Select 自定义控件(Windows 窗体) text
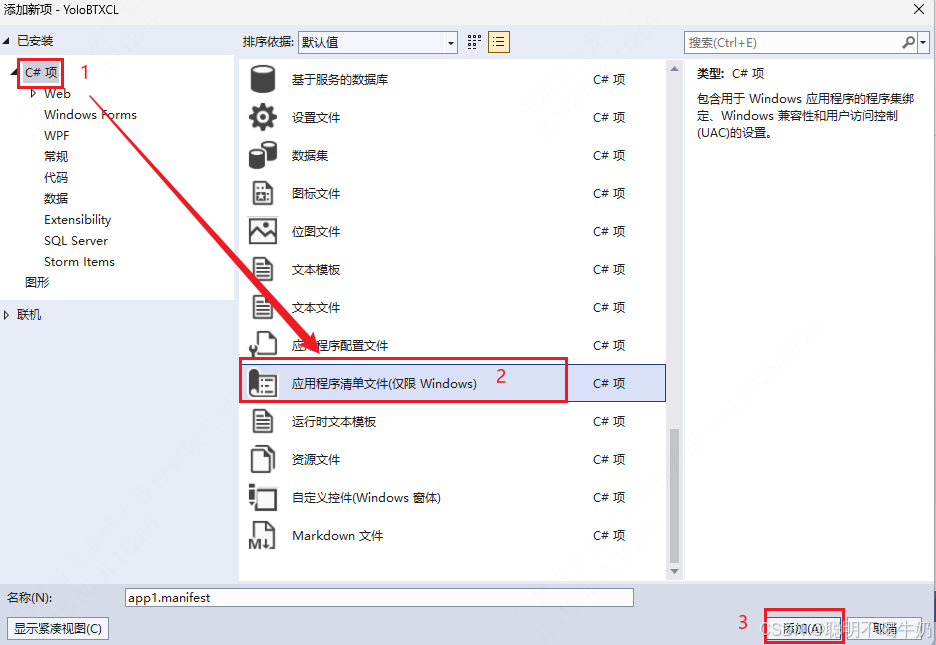 [x=366, y=498]
